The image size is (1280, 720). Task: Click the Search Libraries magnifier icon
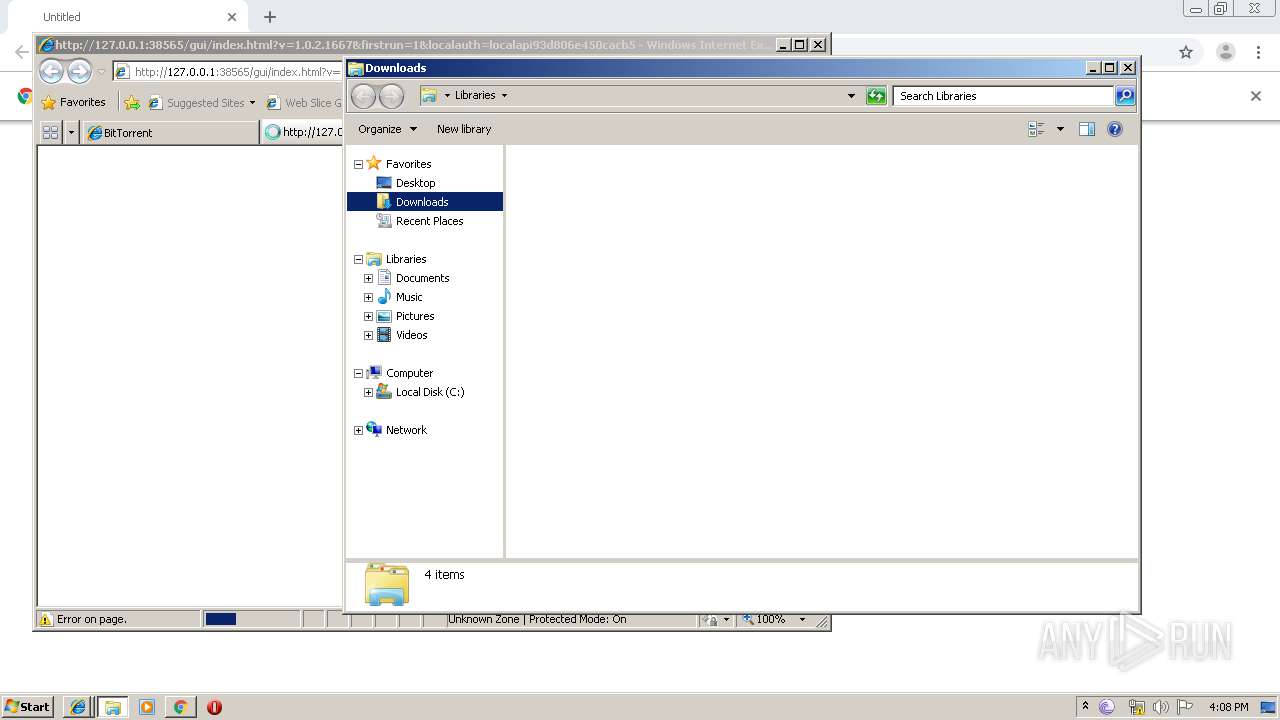click(x=1125, y=96)
